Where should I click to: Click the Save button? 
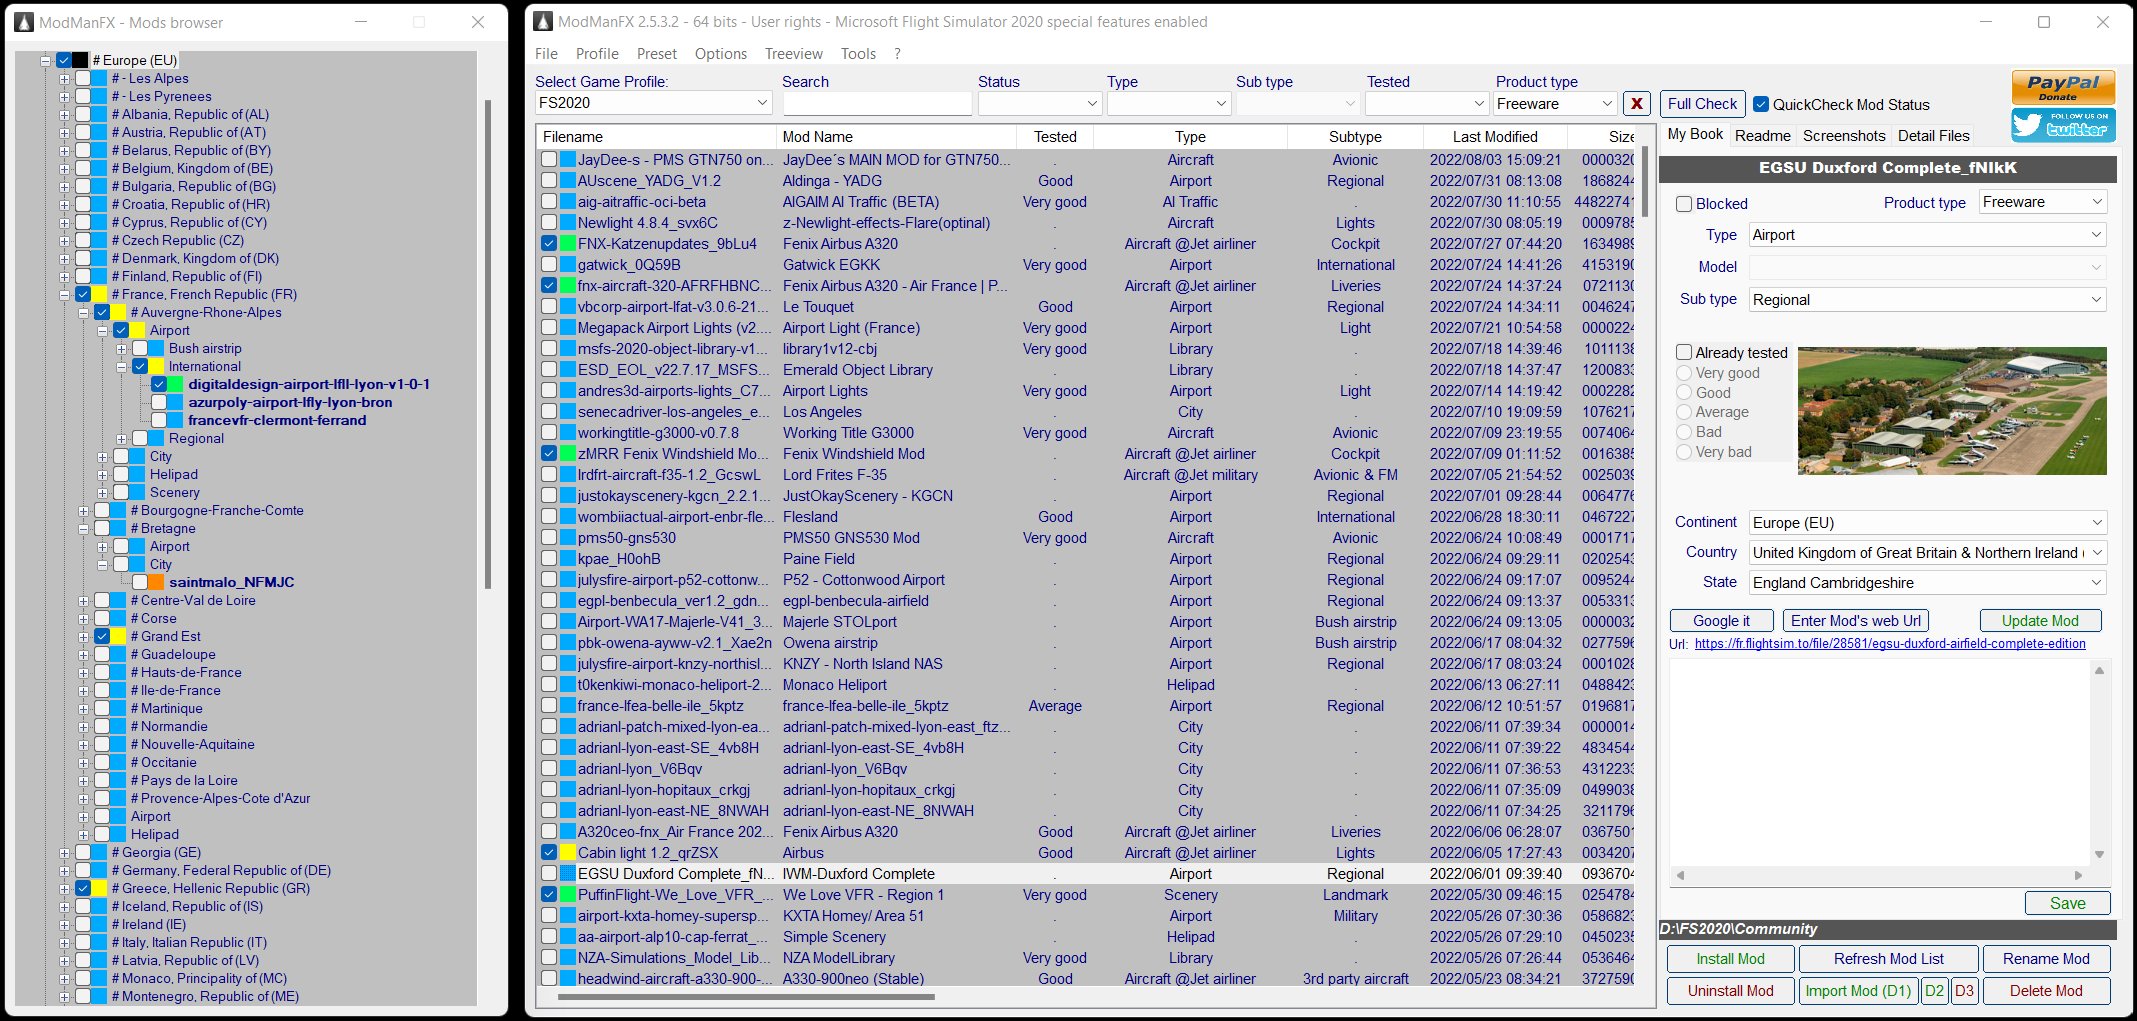2067,903
